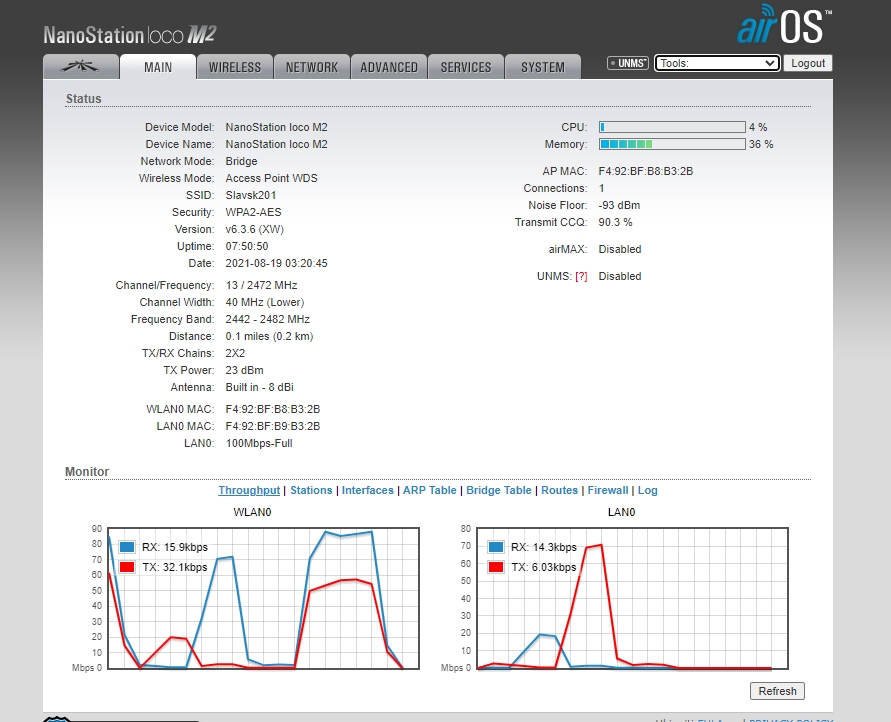Click the Antenna value Built in - 8 dBi
891x722 pixels.
point(260,387)
